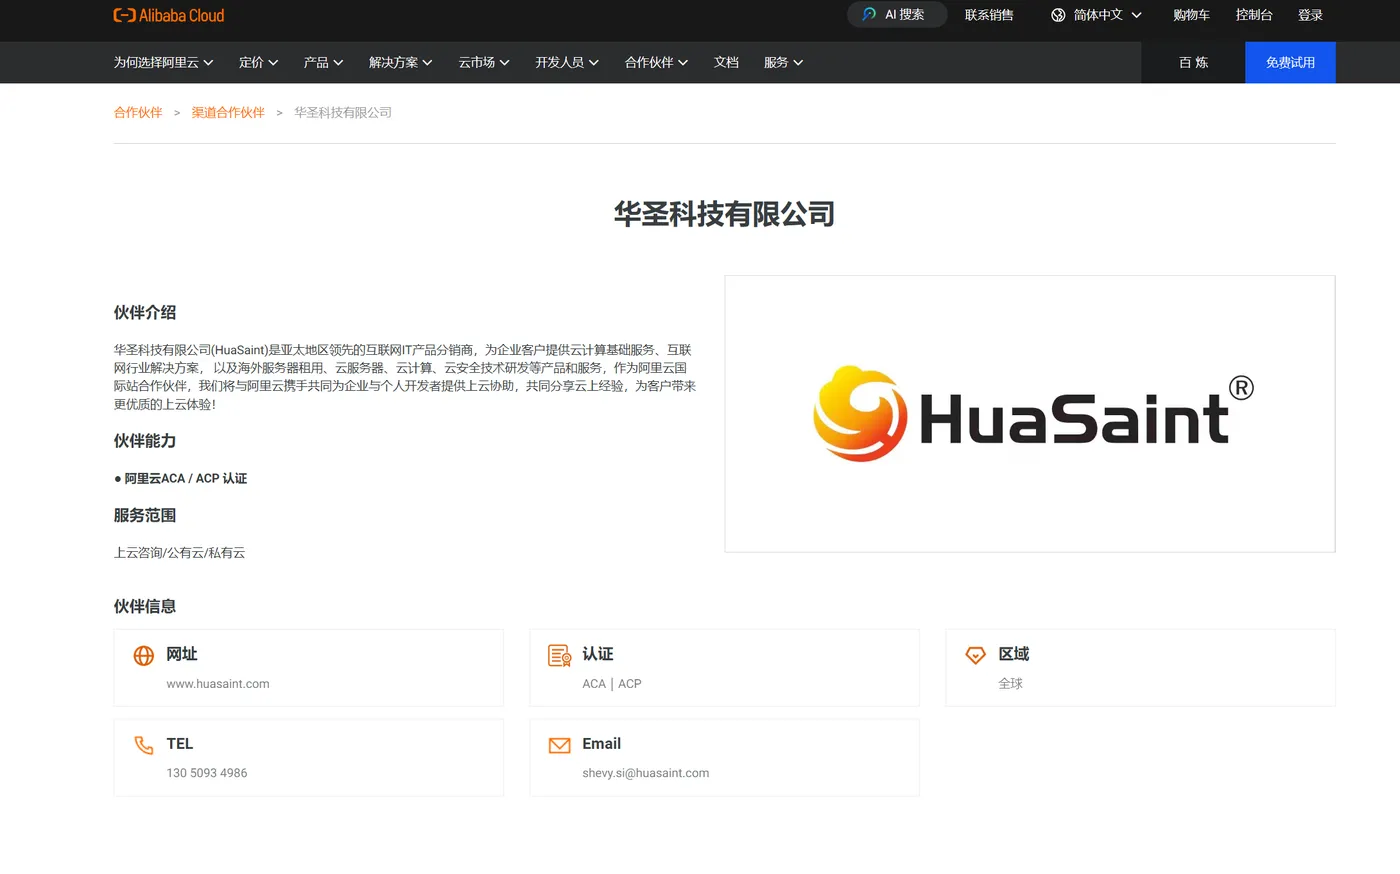
Task: Expand the 开发人员 developers menu
Action: point(567,62)
